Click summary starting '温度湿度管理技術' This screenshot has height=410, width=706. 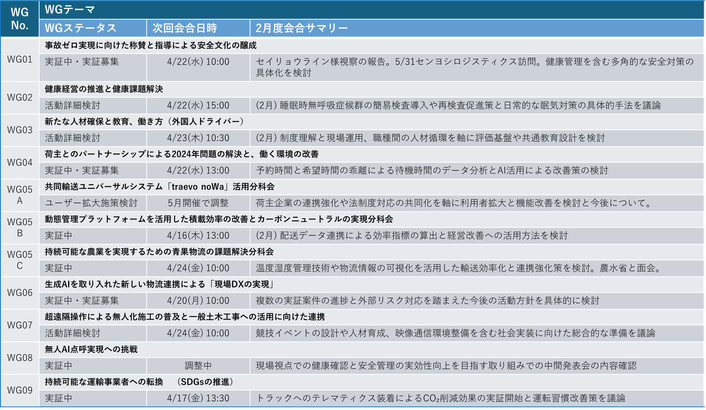click(x=459, y=268)
